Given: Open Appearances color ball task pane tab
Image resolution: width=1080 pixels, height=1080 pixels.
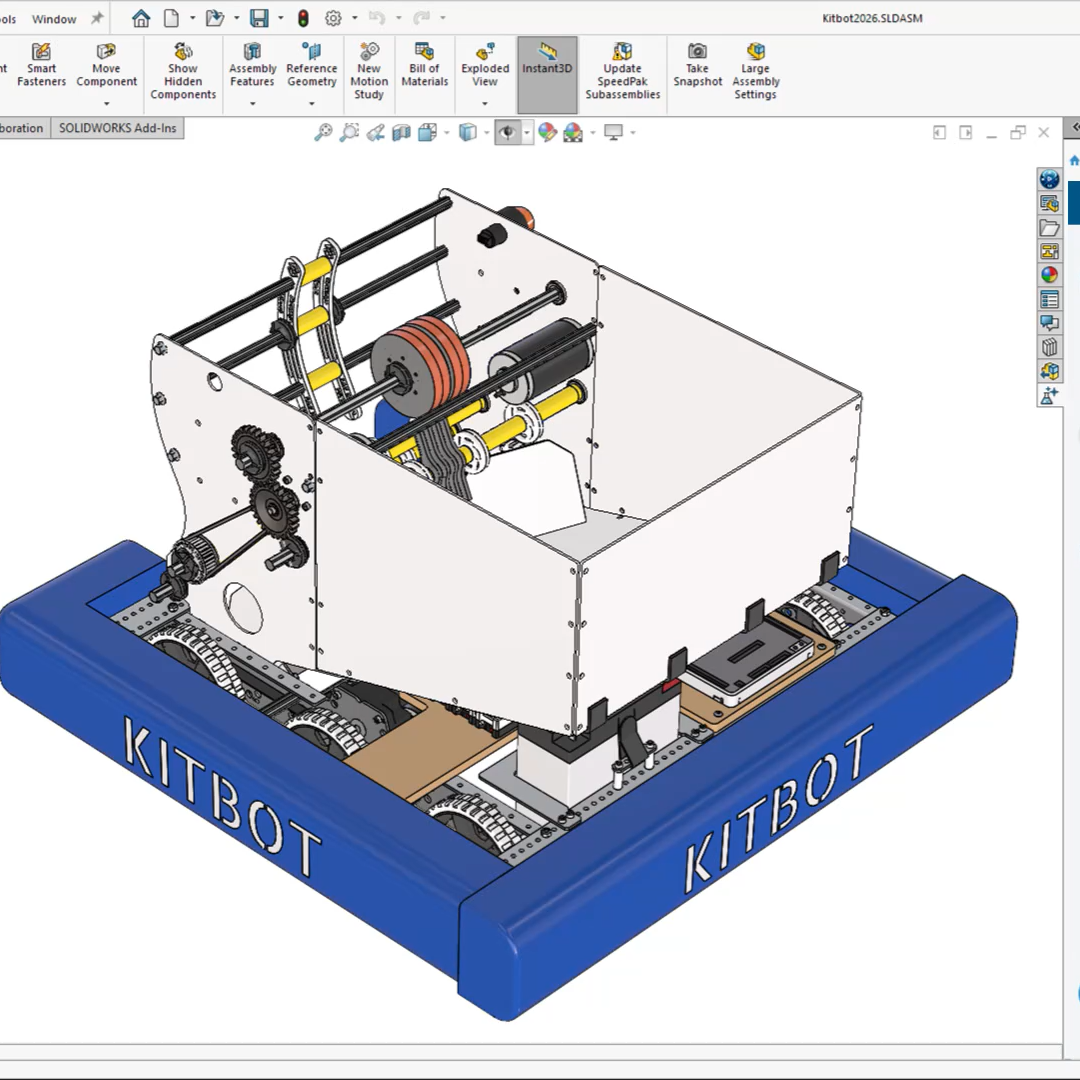Looking at the screenshot, I should pos(1049,276).
